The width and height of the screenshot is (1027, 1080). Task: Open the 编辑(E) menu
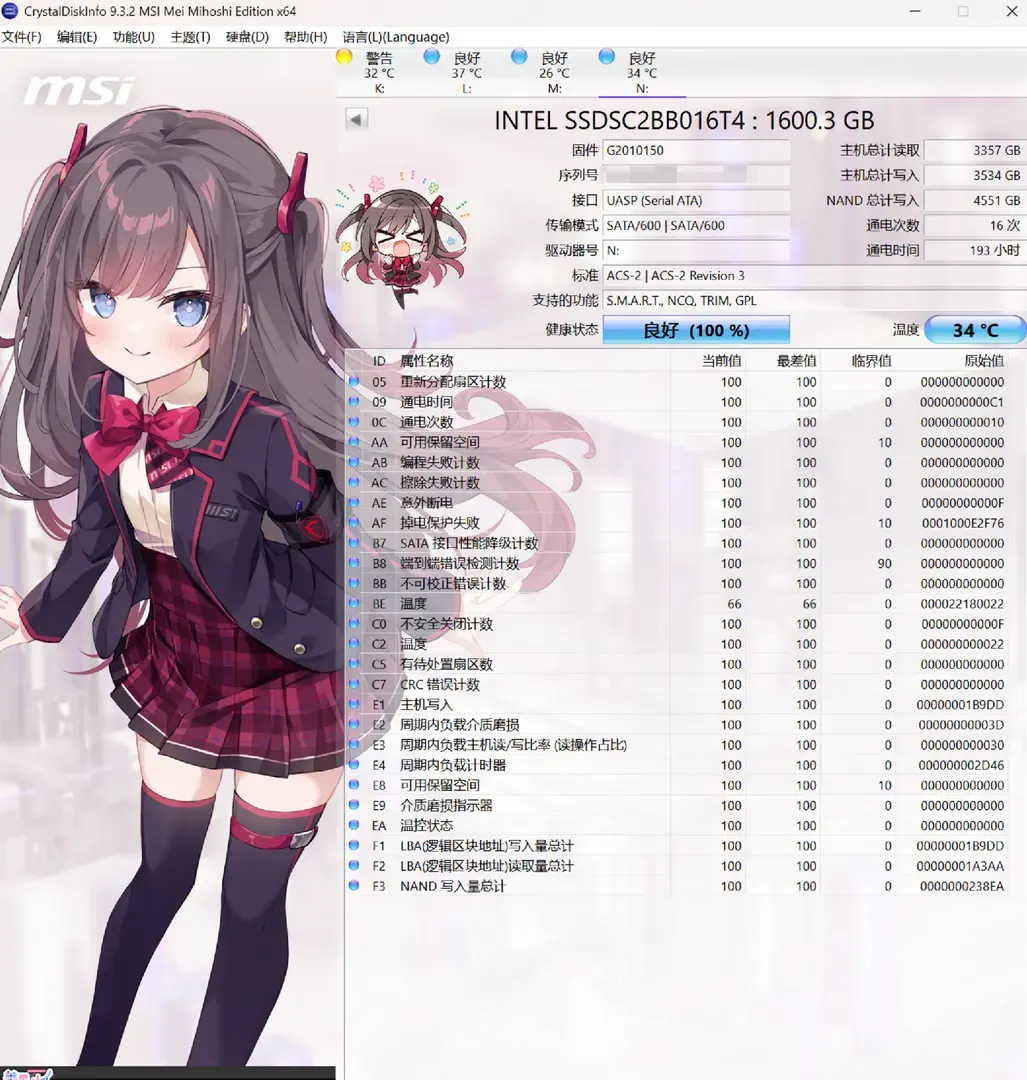(76, 37)
